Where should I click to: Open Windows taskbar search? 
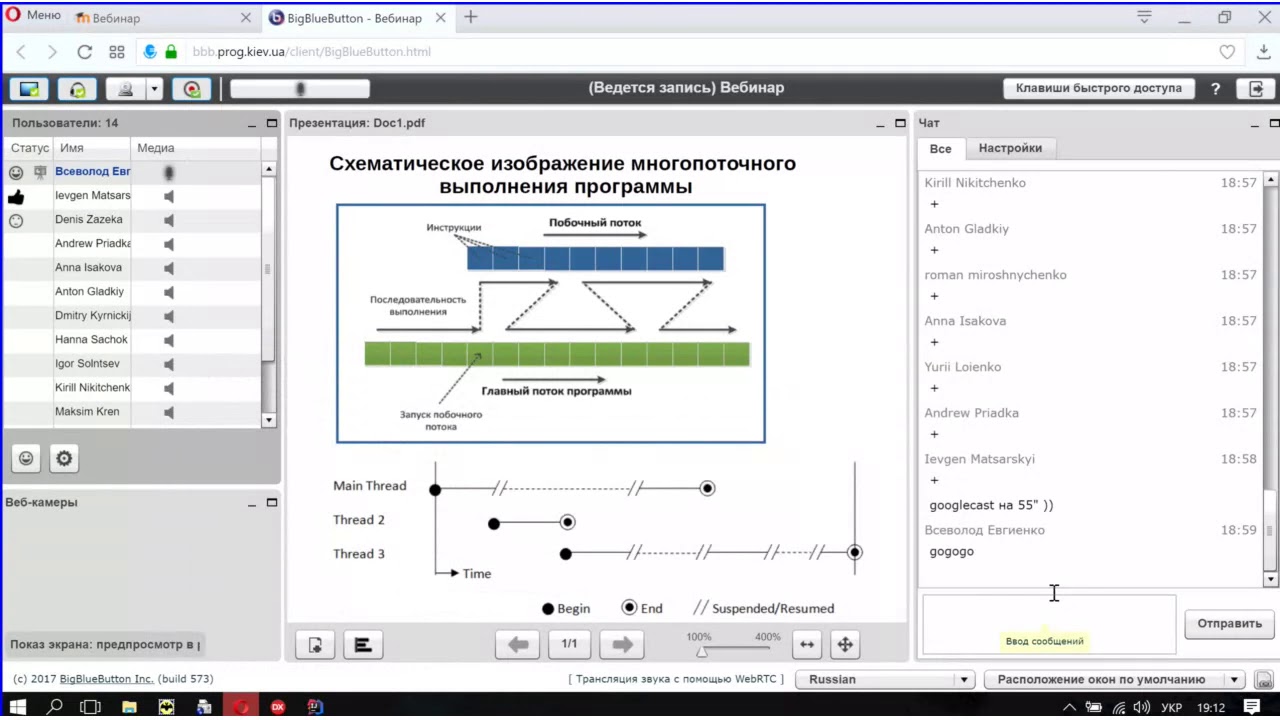[x=55, y=707]
